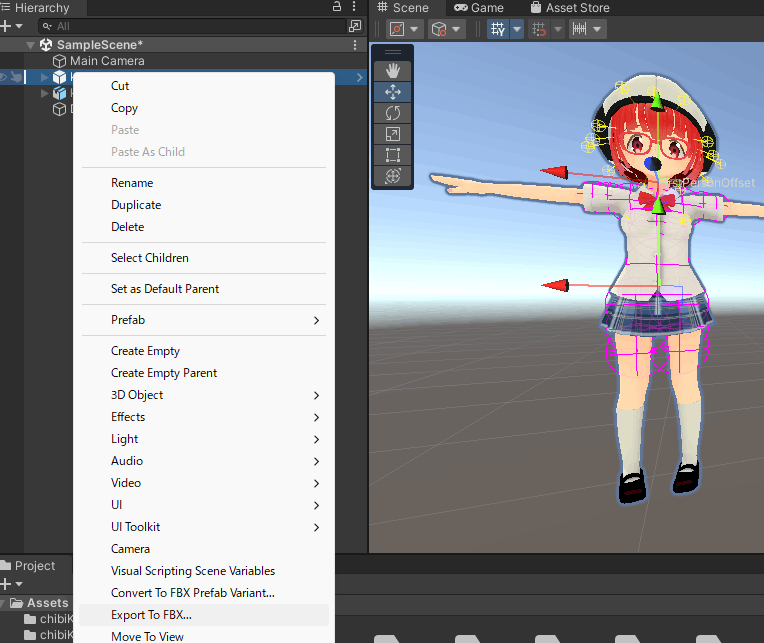Open Hierarchy panel three-dot menu

click(x=354, y=6)
